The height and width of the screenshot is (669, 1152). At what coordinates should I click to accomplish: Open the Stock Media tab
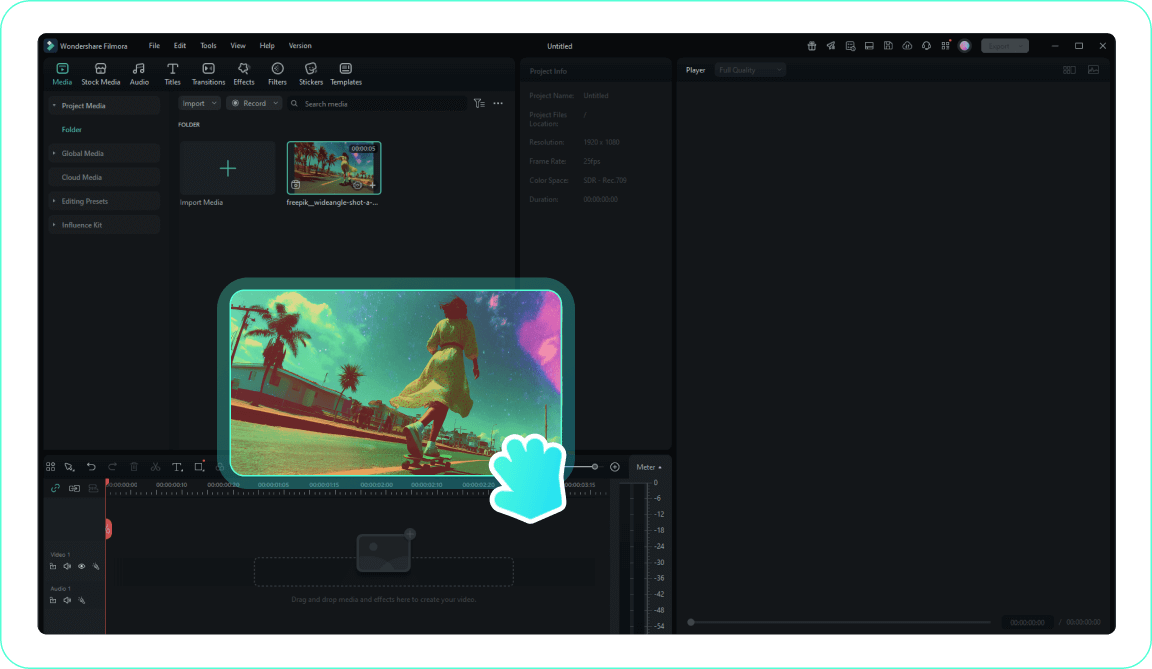click(101, 74)
